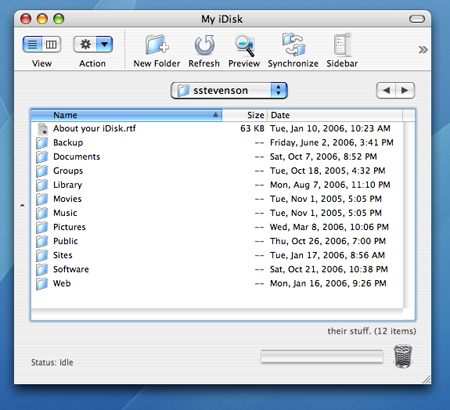The height and width of the screenshot is (410, 450).
Task: Click date Sat, Oct 7, 2006, 8:52 PM
Action: 323,157
